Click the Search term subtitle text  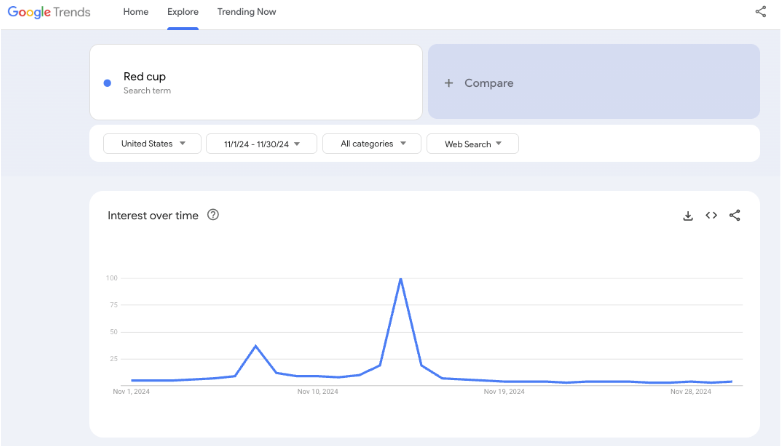[x=147, y=91]
